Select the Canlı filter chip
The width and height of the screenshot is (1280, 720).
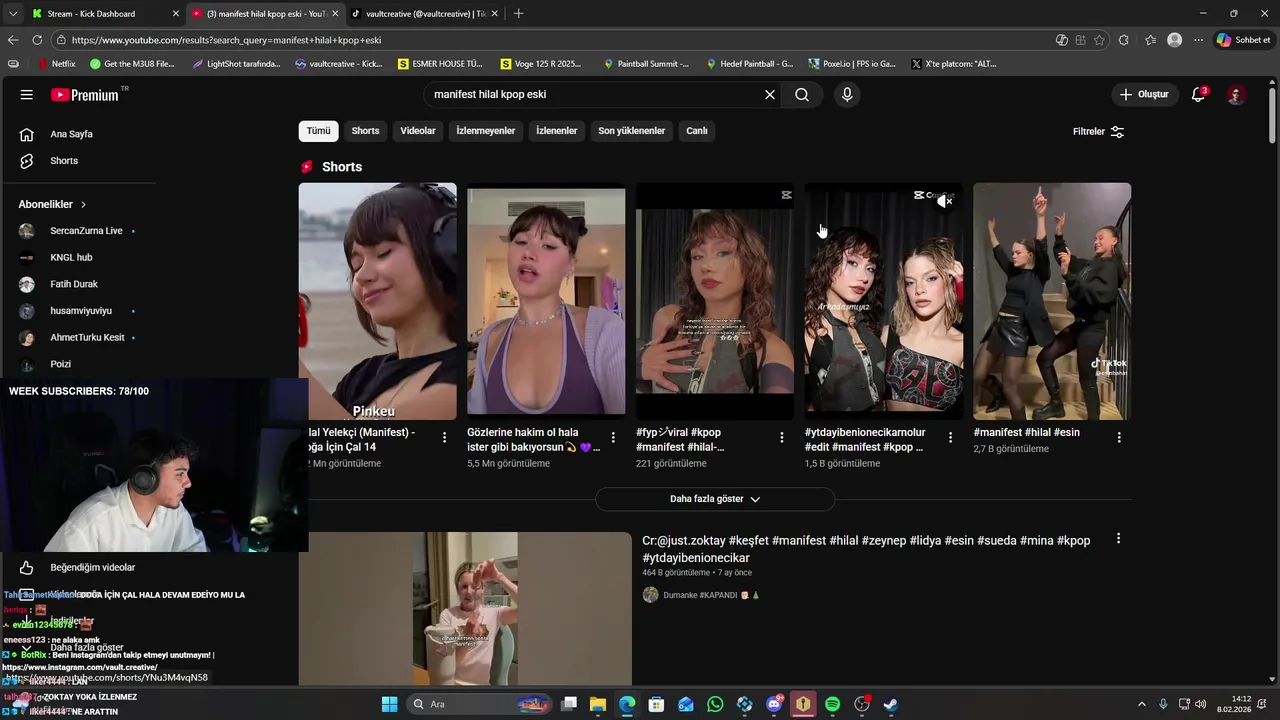coord(697,131)
